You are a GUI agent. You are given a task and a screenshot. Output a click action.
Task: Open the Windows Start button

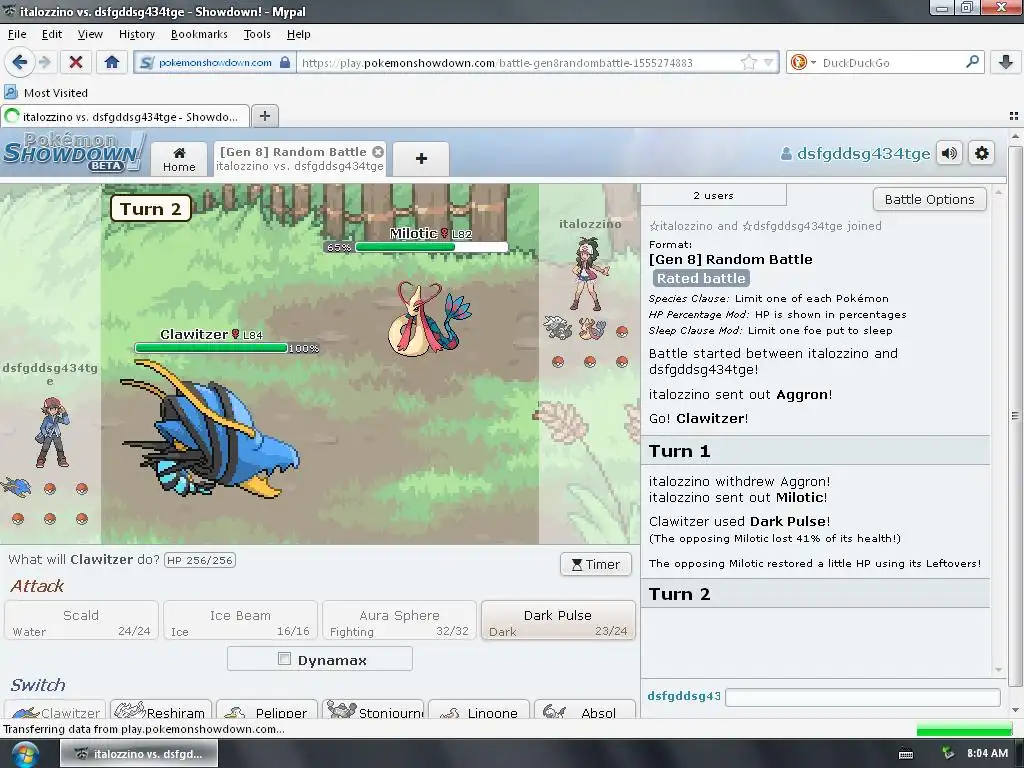click(x=25, y=754)
